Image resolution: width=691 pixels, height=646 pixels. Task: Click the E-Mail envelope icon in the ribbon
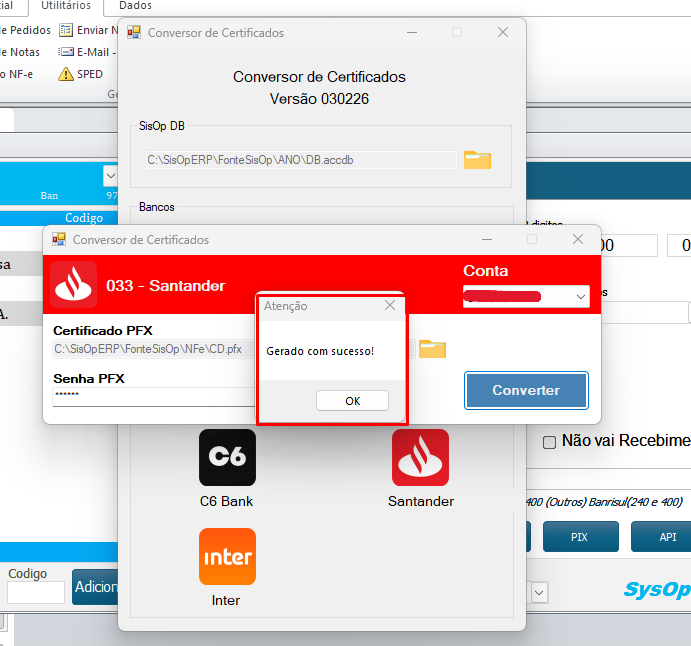click(66, 52)
